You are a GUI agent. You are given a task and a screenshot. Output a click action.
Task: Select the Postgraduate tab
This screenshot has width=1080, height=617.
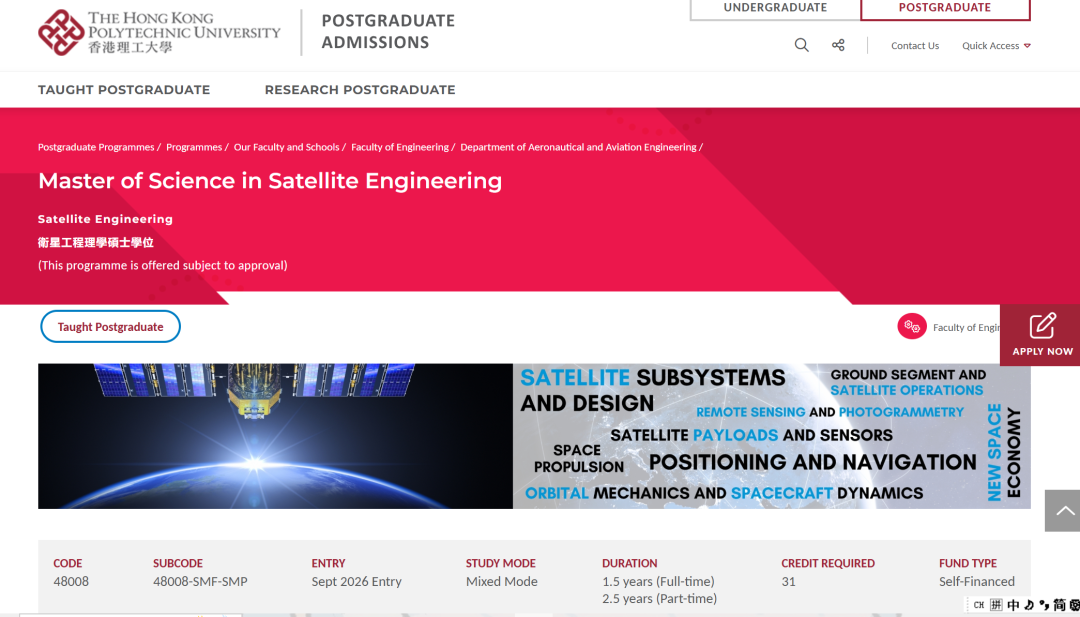(944, 8)
